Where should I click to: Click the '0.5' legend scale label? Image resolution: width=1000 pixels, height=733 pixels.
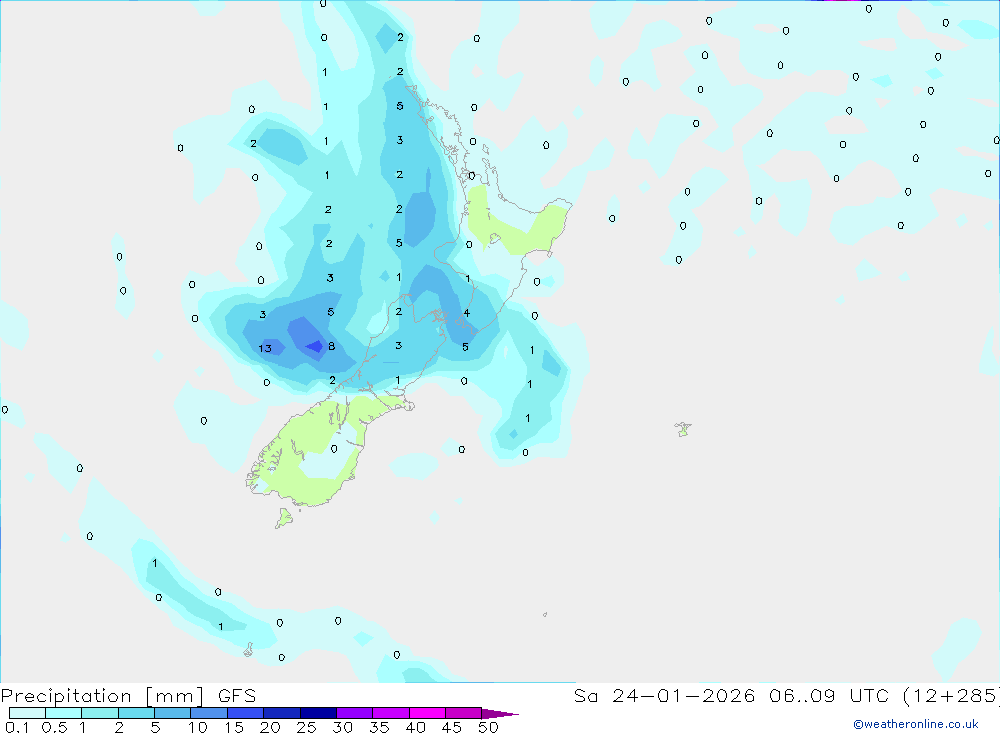pyautogui.click(x=54, y=727)
